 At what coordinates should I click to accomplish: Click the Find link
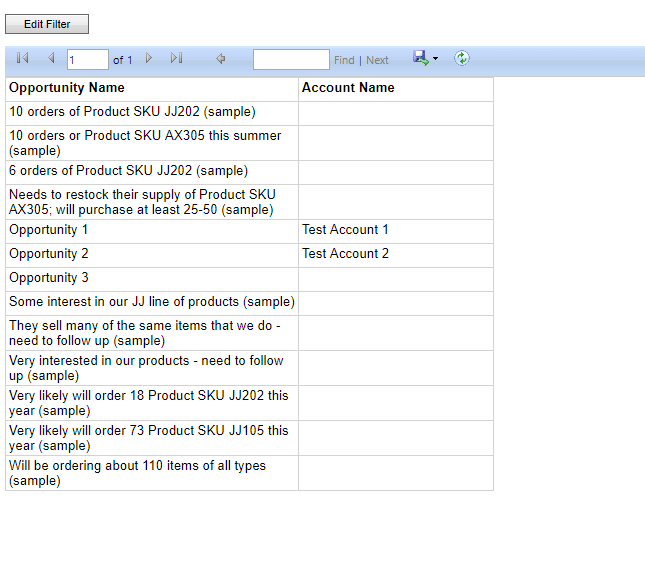tap(344, 60)
